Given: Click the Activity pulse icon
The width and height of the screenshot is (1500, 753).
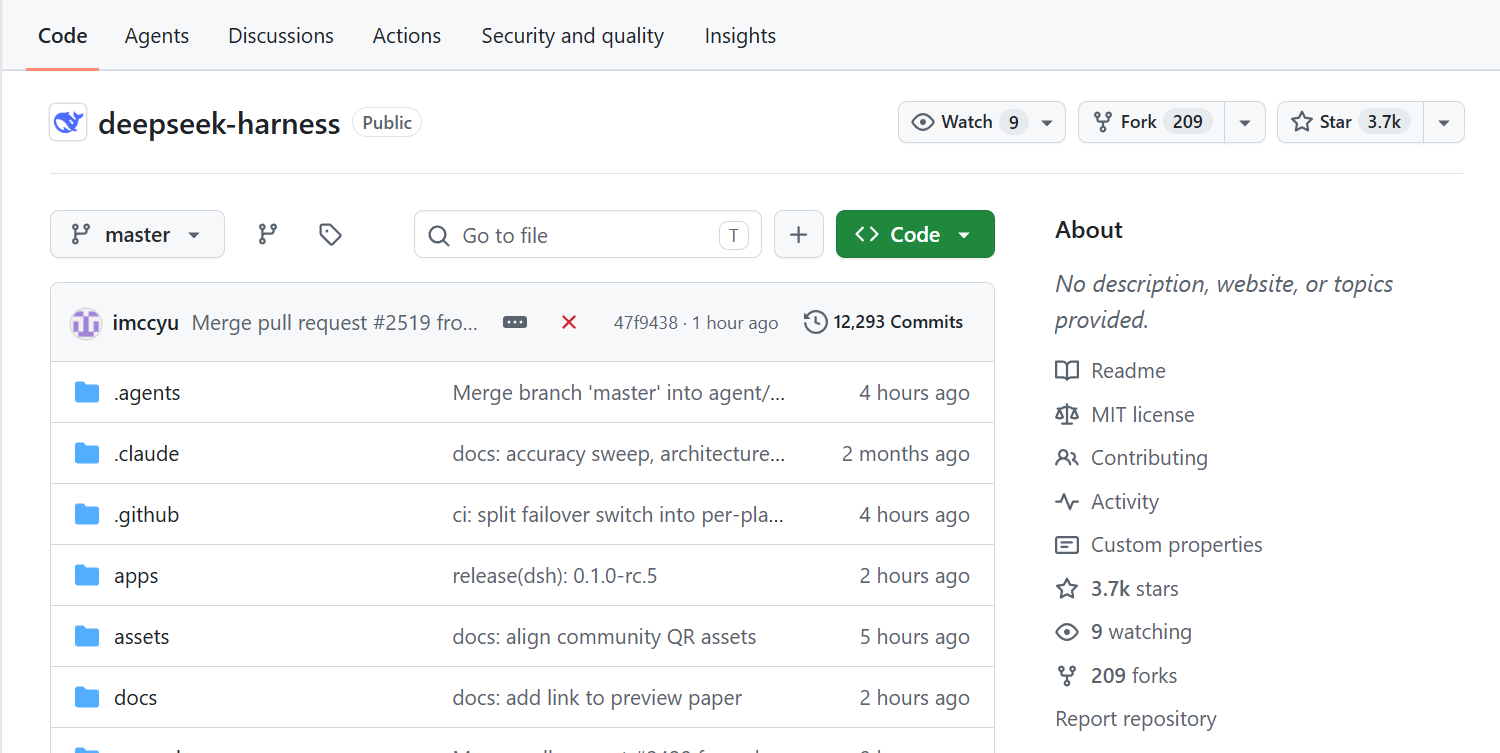Looking at the screenshot, I should click(x=1067, y=501).
